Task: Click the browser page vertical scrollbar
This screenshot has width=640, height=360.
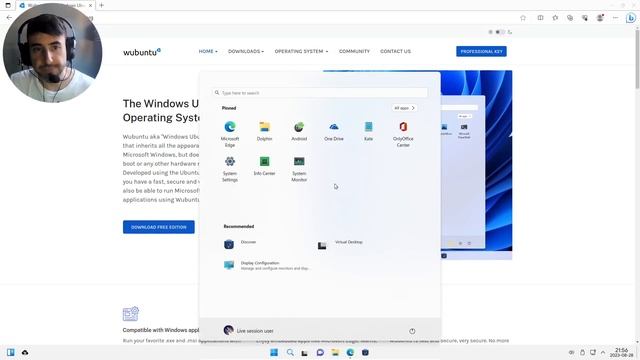Action: (x=637, y=61)
